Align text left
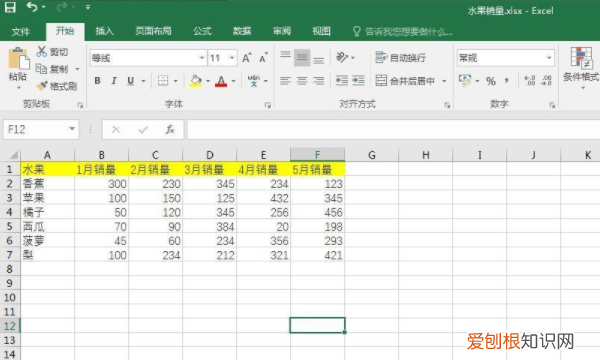 pos(285,81)
